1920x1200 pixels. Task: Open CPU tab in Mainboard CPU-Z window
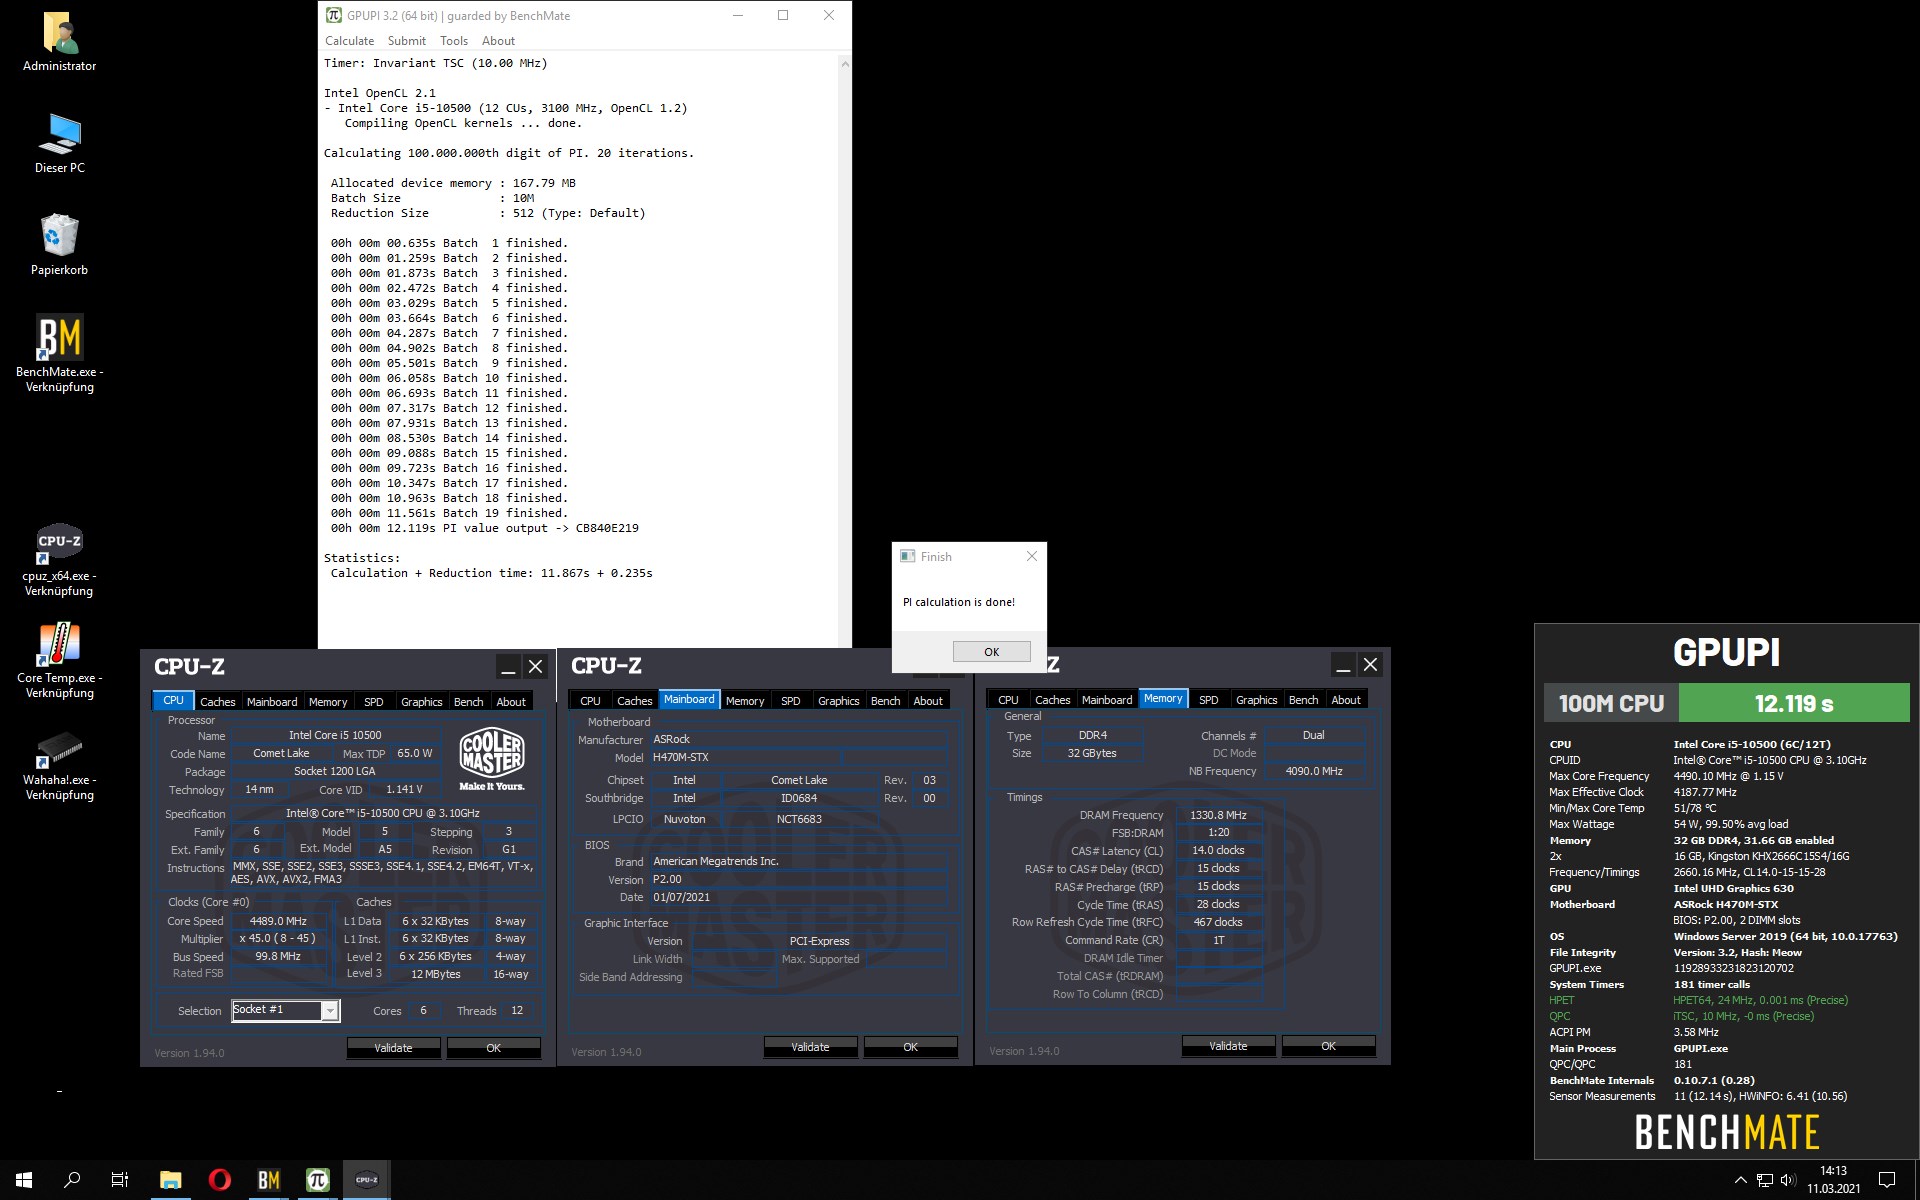point(590,701)
